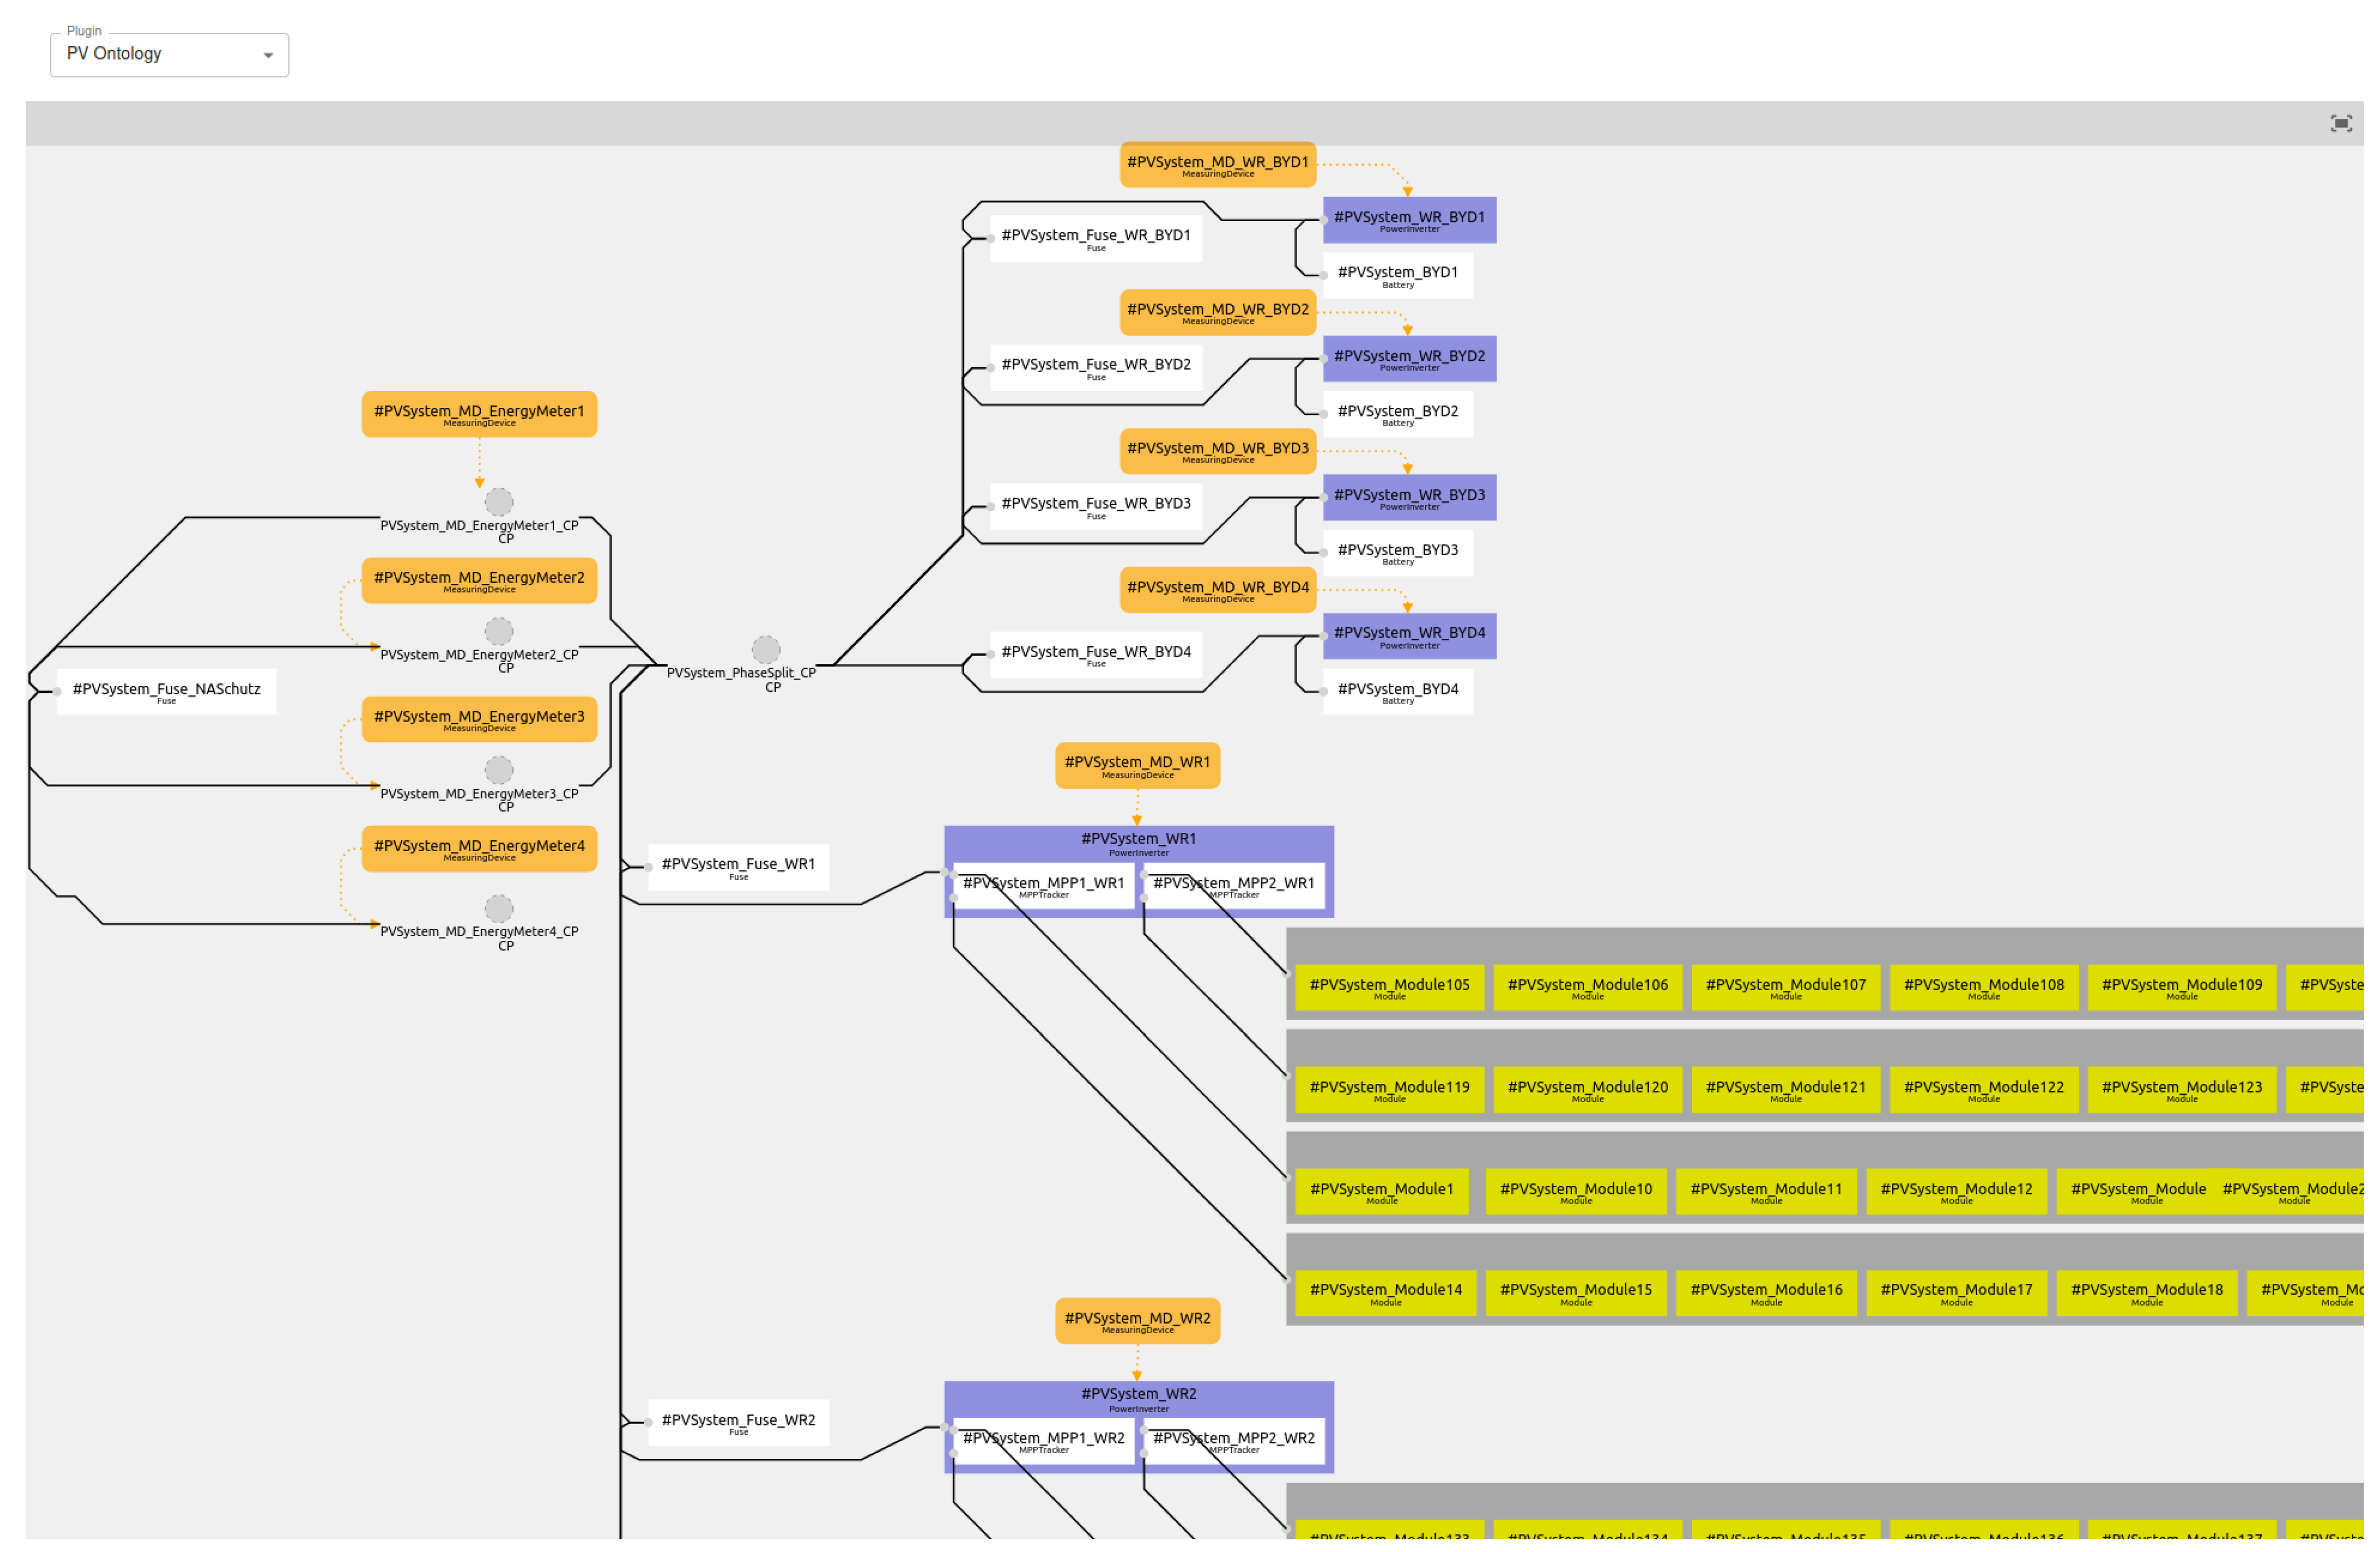The height and width of the screenshot is (1552, 2380).
Task: Click the EnergyMeter4_CP gray circle node
Action: 499,908
